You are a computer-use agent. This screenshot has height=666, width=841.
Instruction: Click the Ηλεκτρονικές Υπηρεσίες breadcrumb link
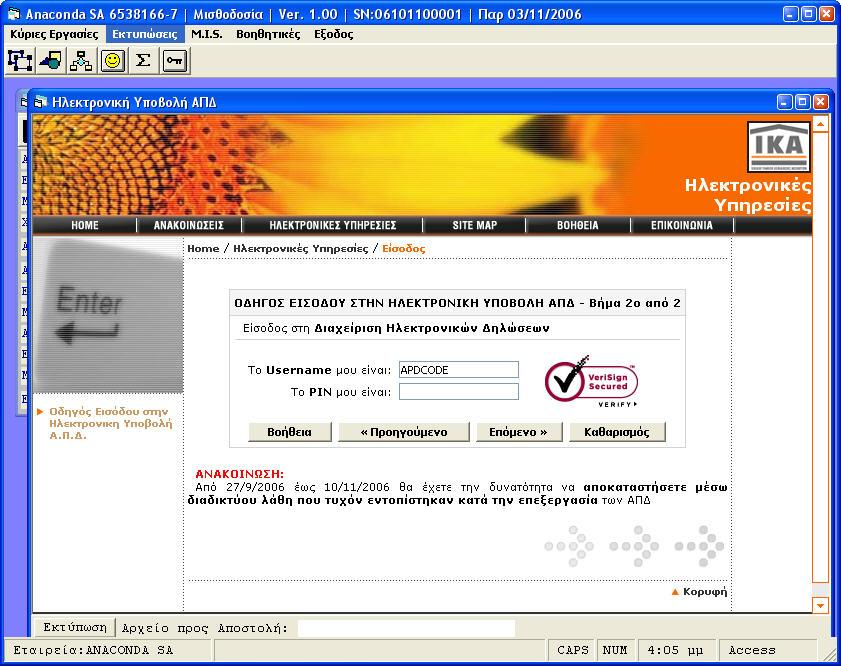click(x=301, y=248)
